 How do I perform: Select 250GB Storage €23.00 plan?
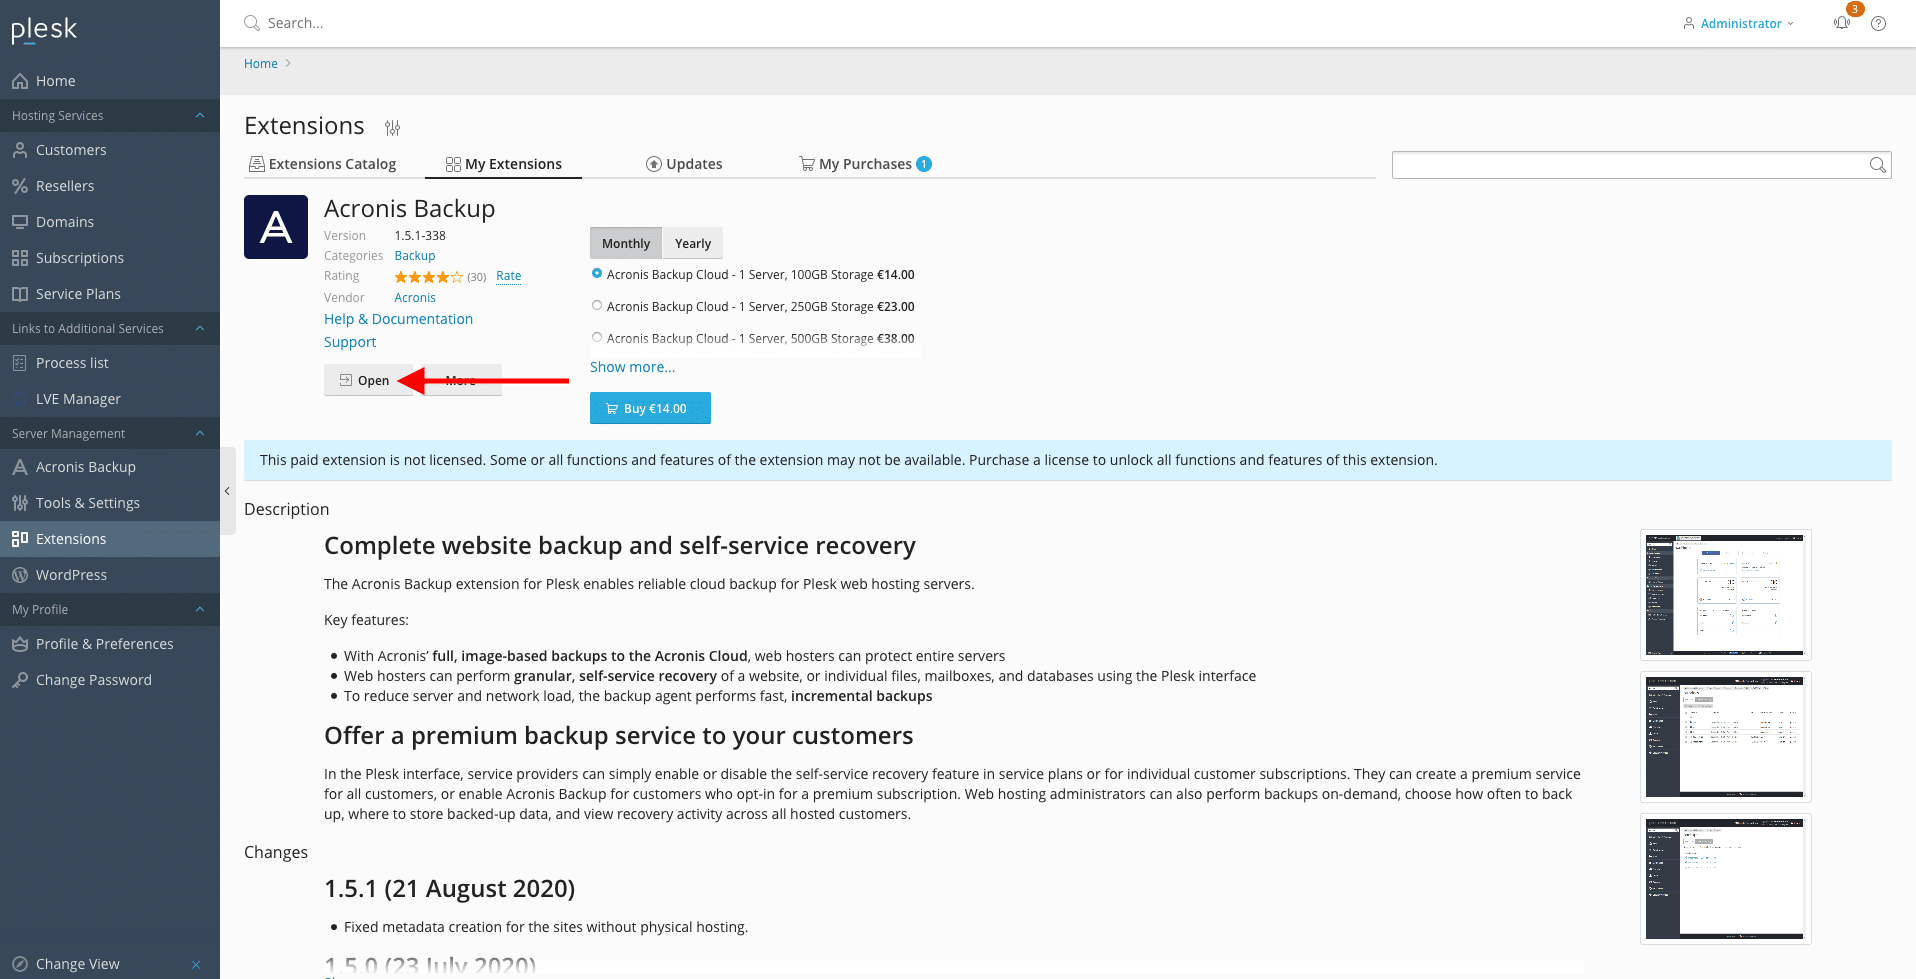[597, 306]
